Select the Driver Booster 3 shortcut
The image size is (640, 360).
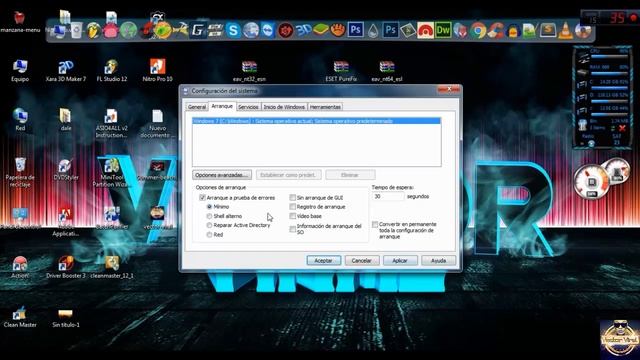click(66, 267)
